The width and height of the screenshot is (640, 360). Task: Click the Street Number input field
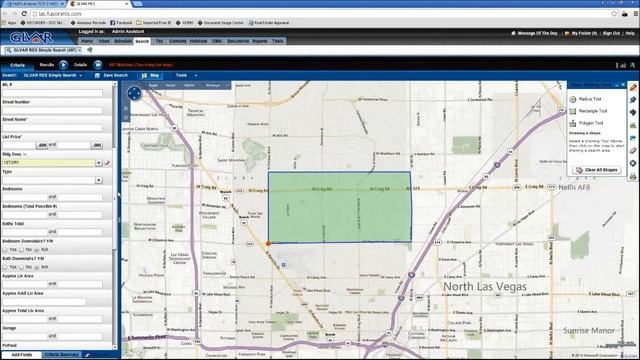[52, 111]
